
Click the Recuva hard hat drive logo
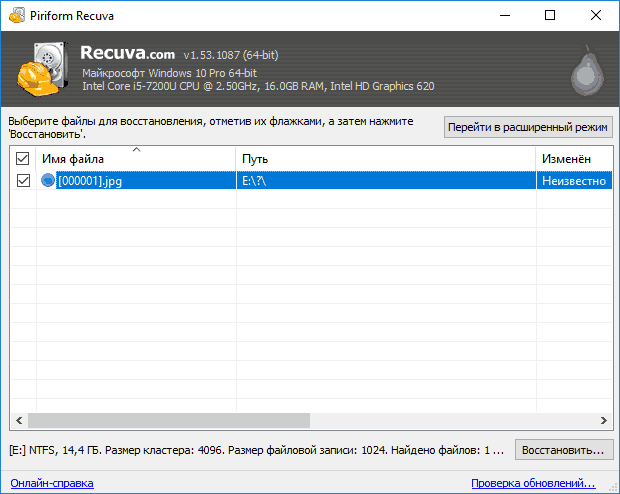pyautogui.click(x=43, y=69)
